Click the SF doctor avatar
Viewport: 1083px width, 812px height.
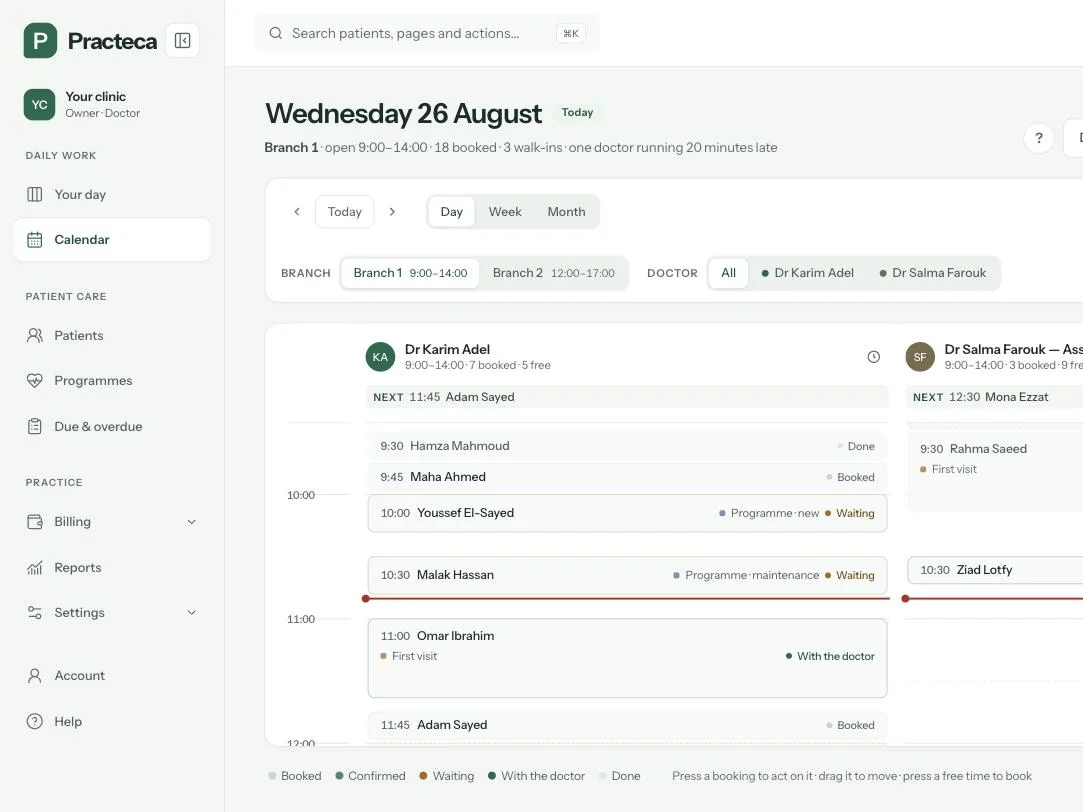point(920,357)
